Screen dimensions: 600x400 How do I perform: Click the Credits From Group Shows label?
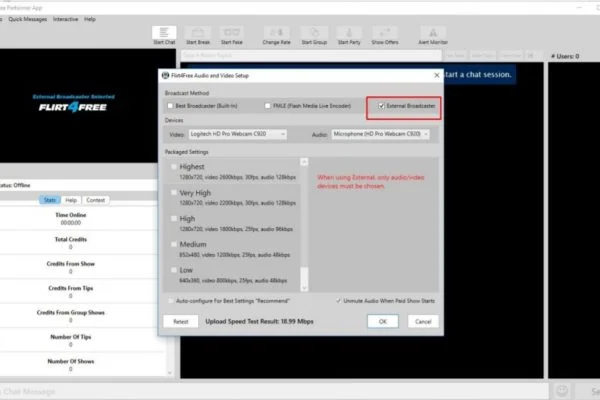click(71, 313)
